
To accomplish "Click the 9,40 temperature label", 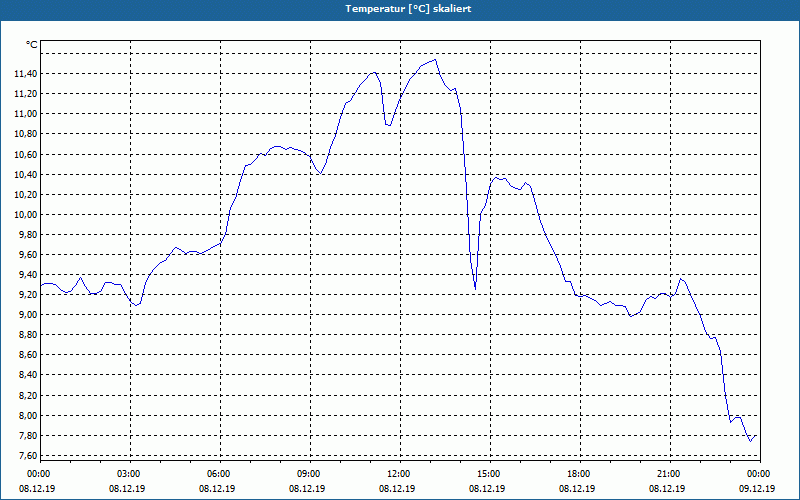I will pos(28,274).
